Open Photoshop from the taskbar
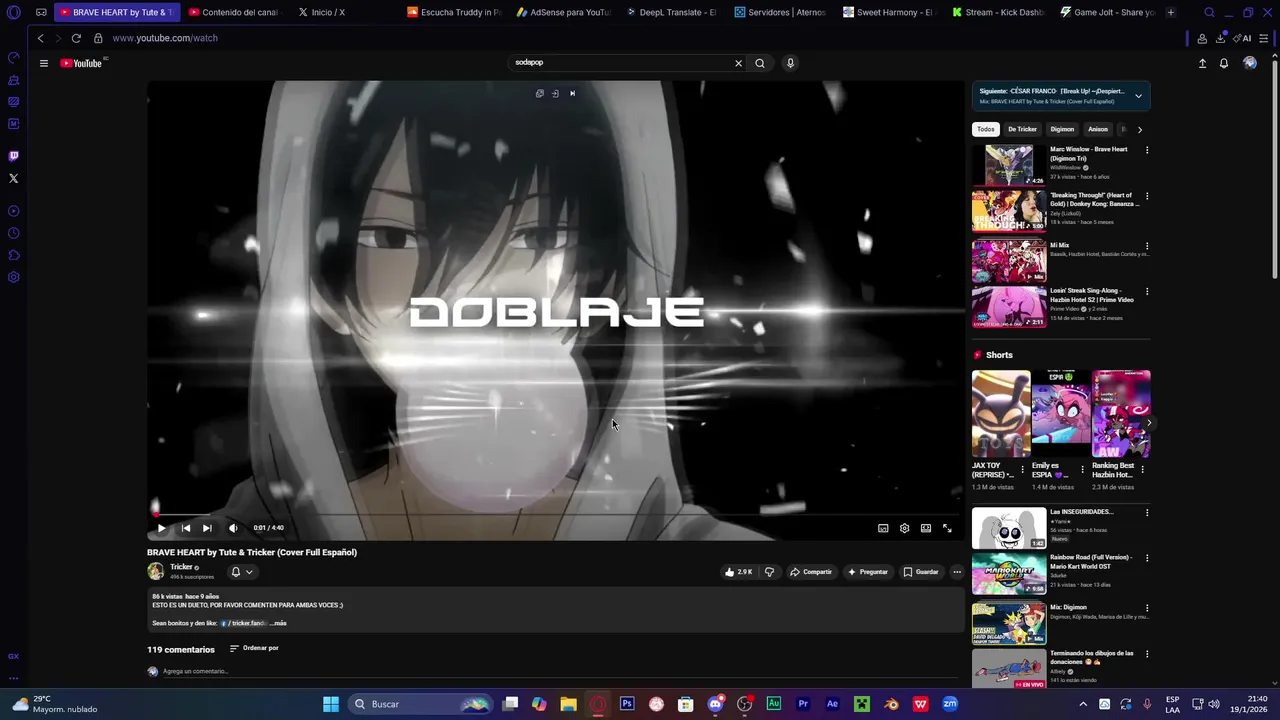Screen dimensions: 1280x720 [x=627, y=704]
